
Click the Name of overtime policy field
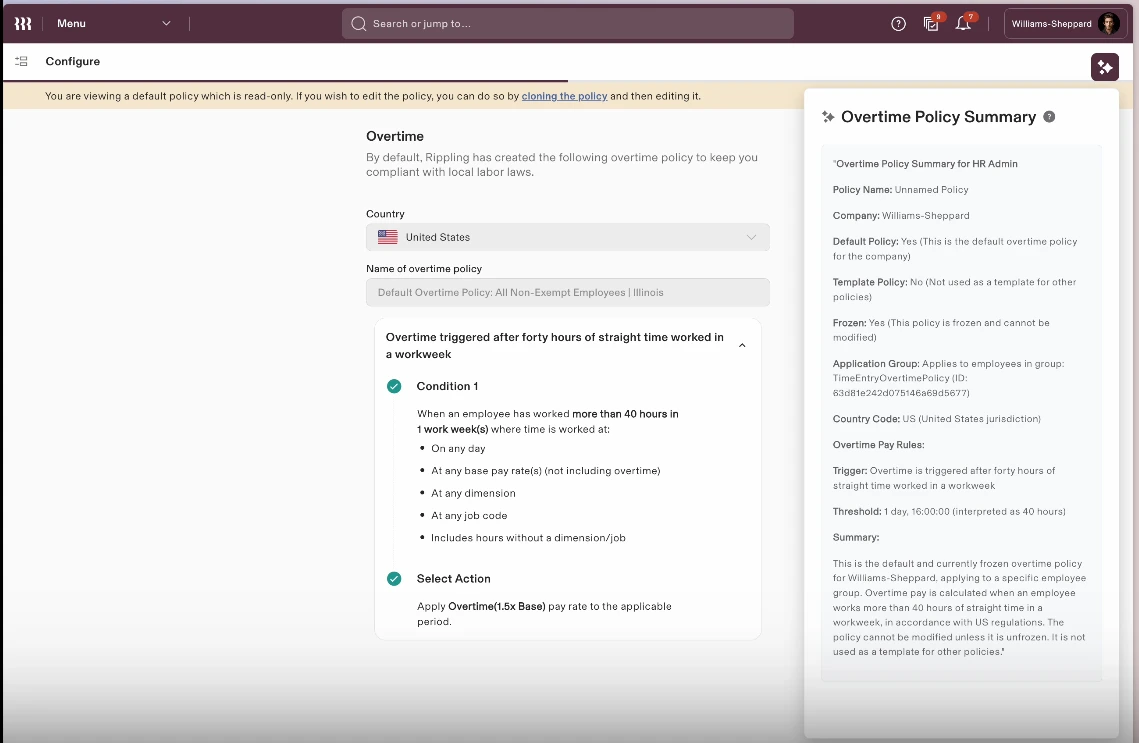click(x=567, y=293)
